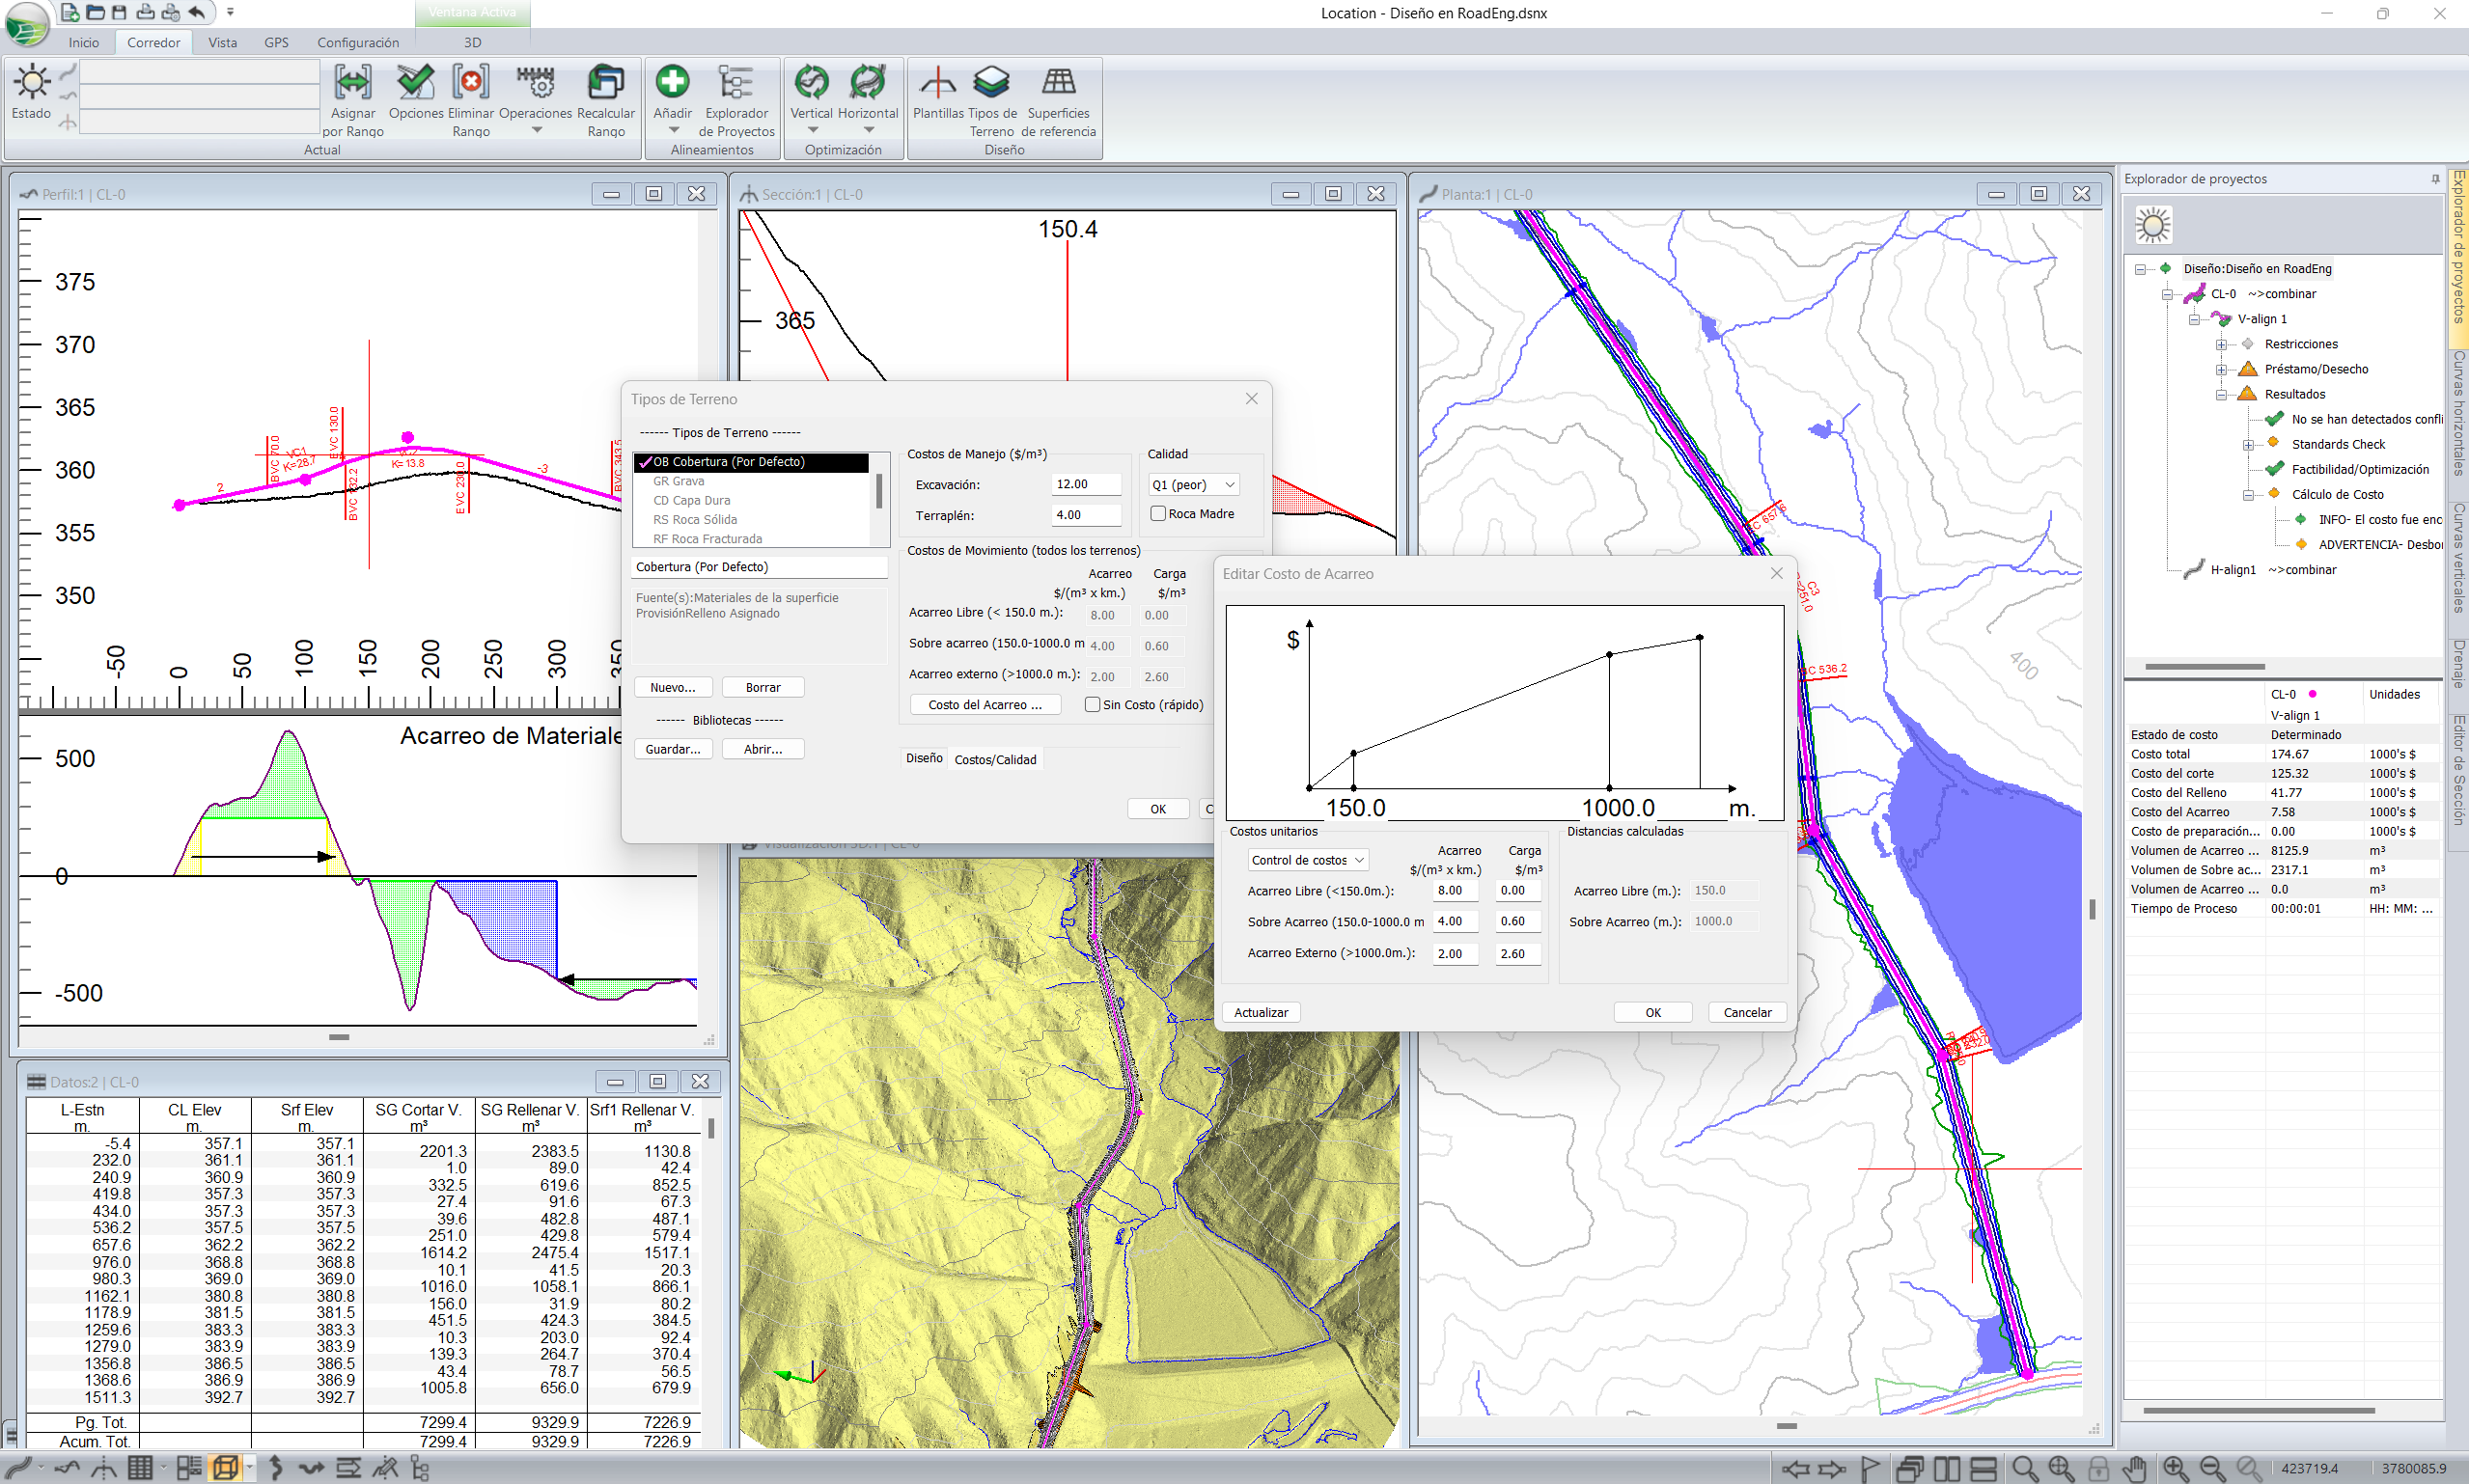Open Tipos de Terreno ribbon icon
Viewport: 2469px width, 1484px height.
pos(991,82)
